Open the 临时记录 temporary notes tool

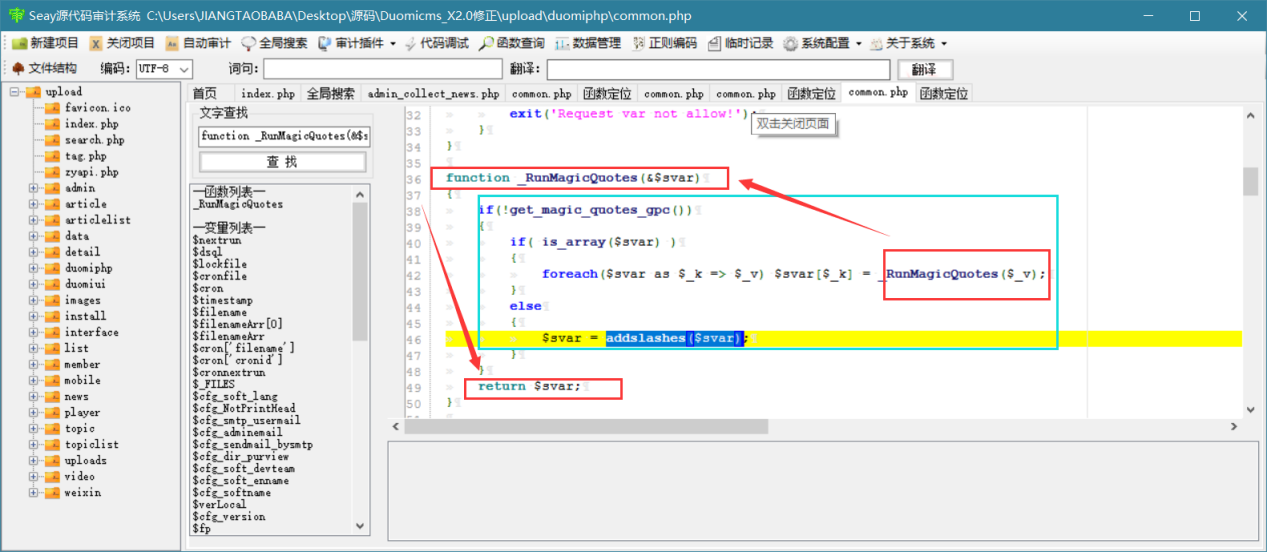point(740,43)
